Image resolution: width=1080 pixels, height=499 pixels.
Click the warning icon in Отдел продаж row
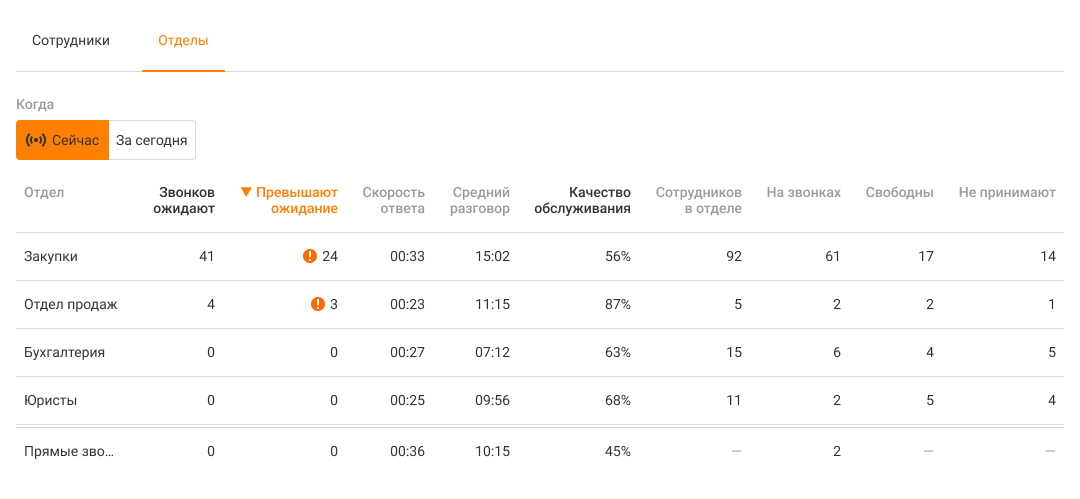[x=318, y=304]
